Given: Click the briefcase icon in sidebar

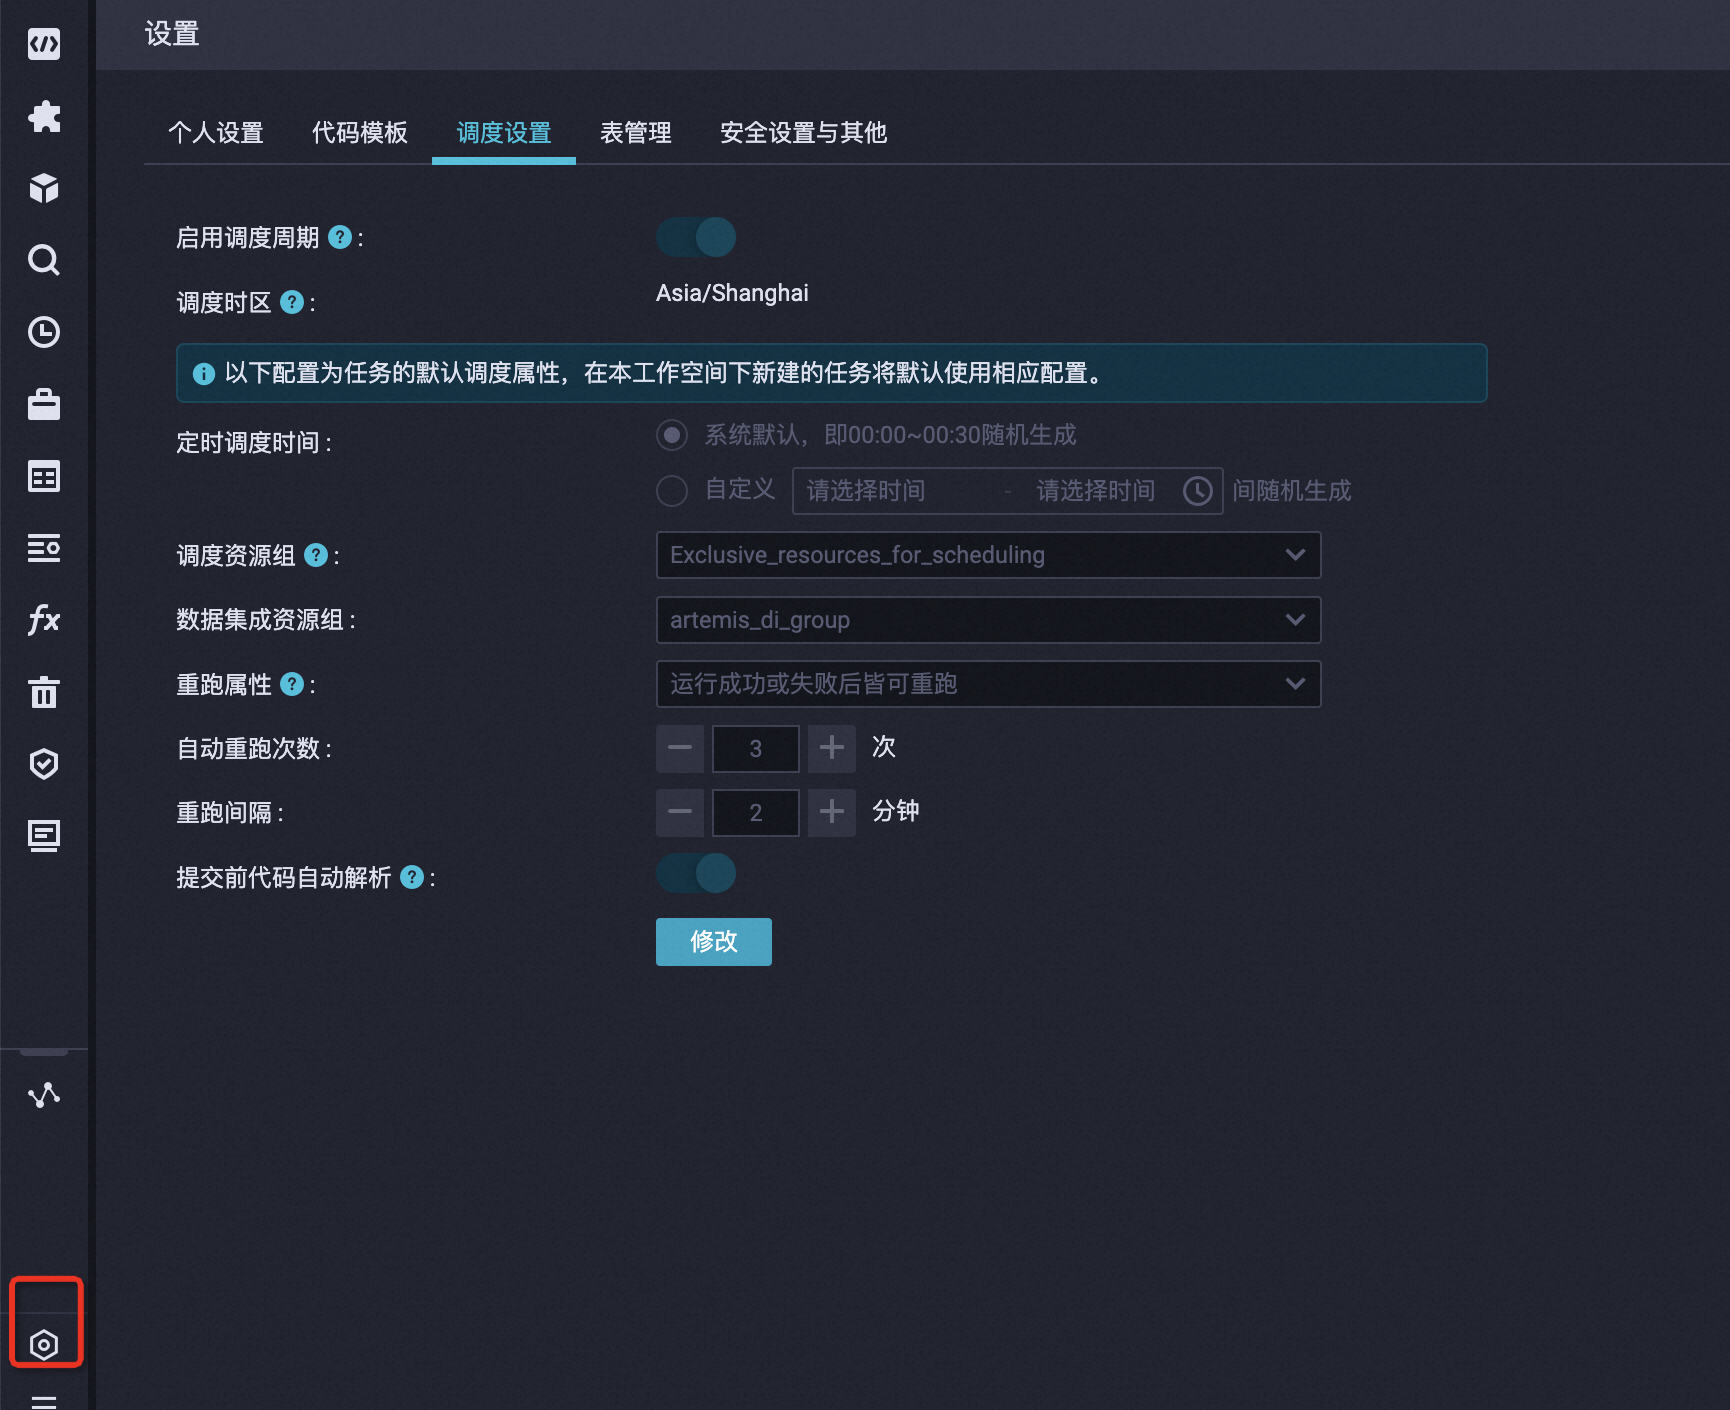Looking at the screenshot, I should (44, 404).
